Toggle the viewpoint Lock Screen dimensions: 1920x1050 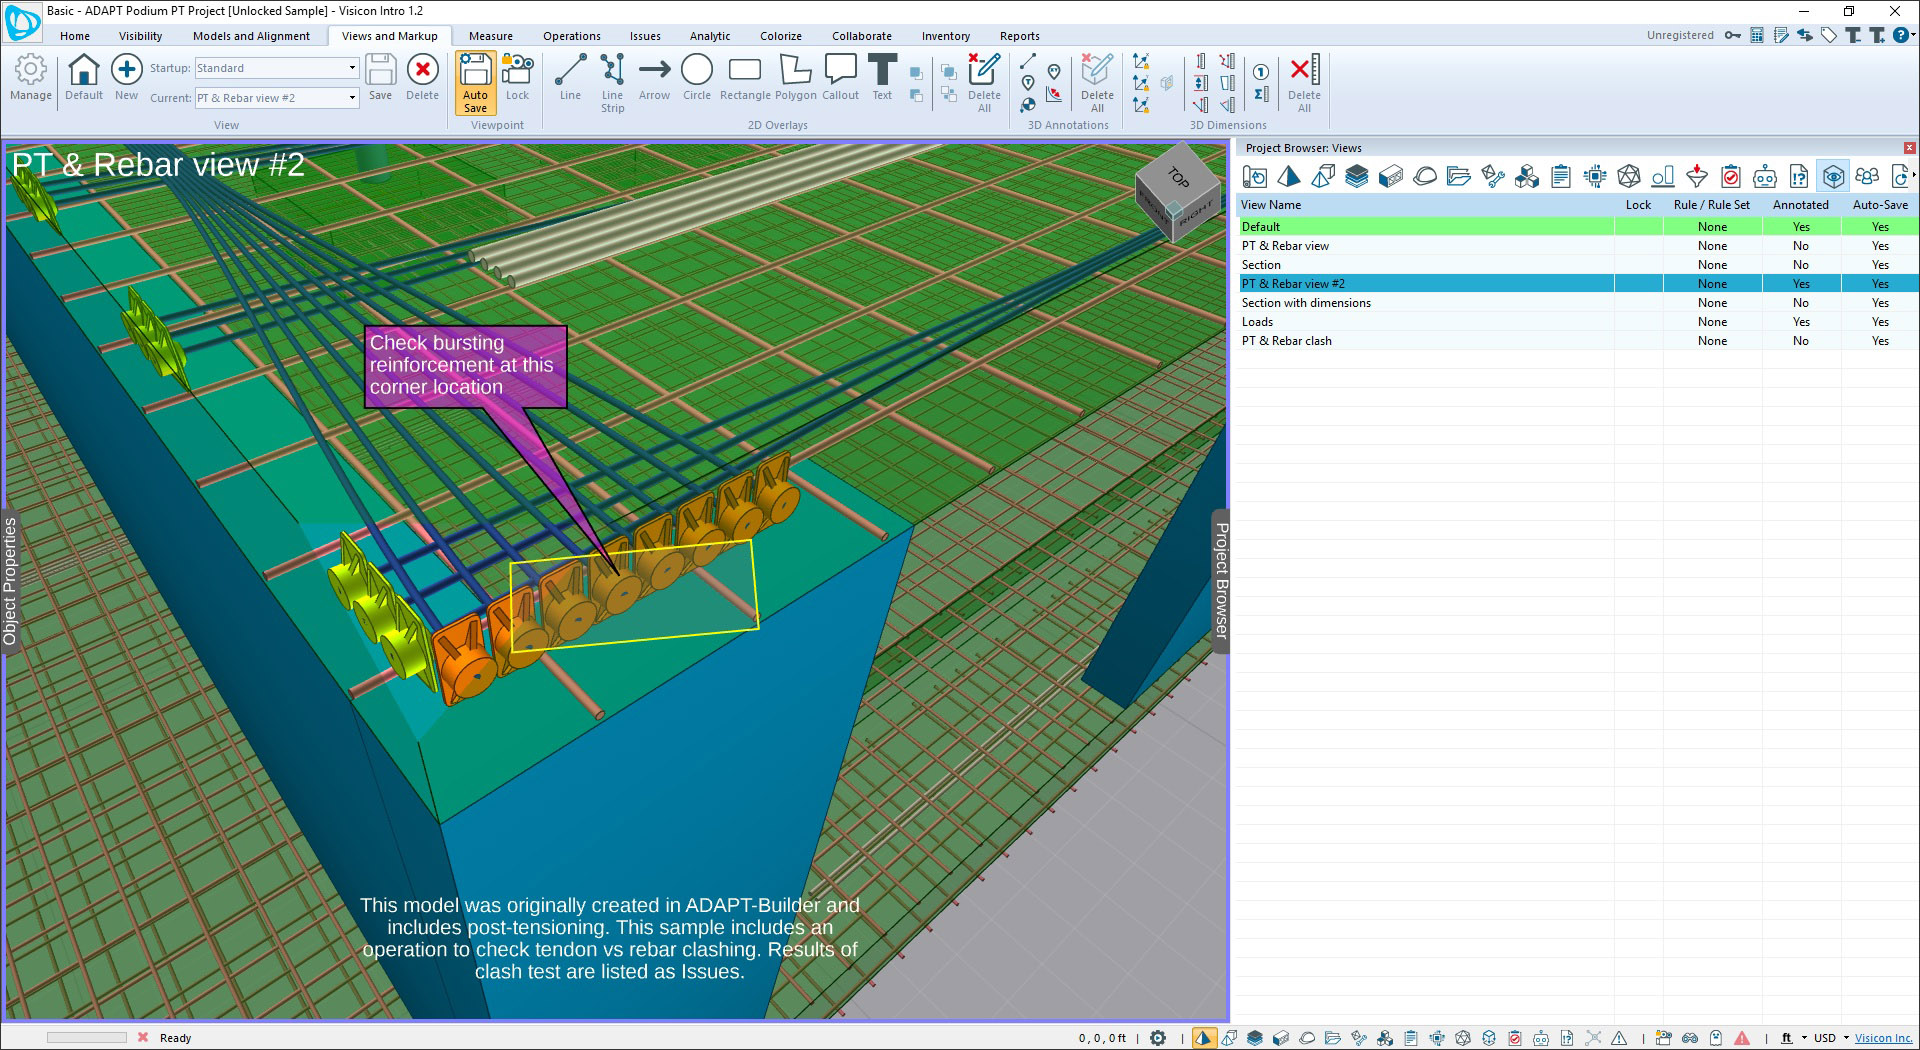(x=517, y=77)
